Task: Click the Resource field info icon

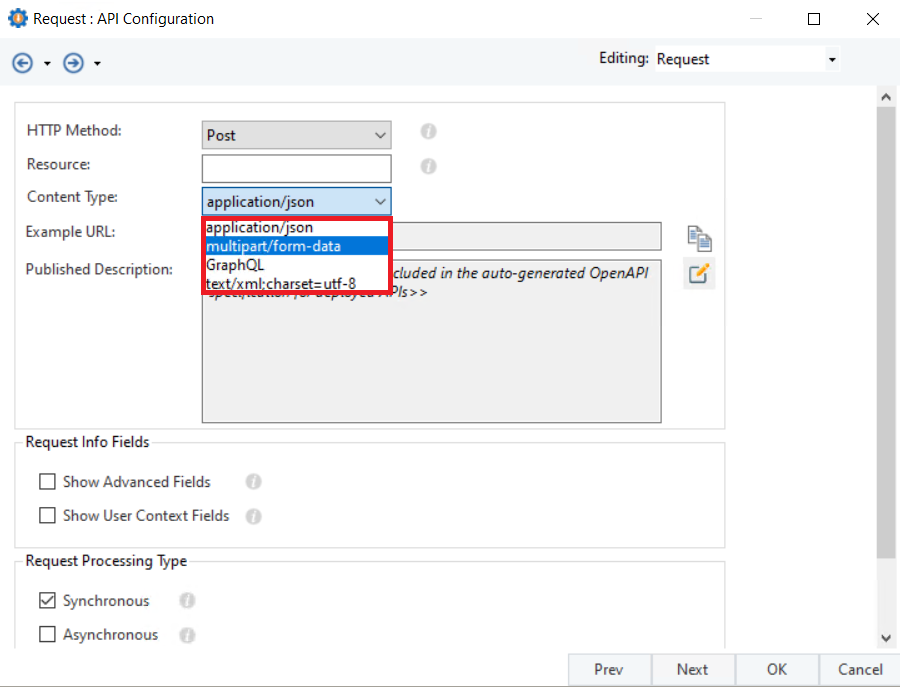Action: click(429, 166)
